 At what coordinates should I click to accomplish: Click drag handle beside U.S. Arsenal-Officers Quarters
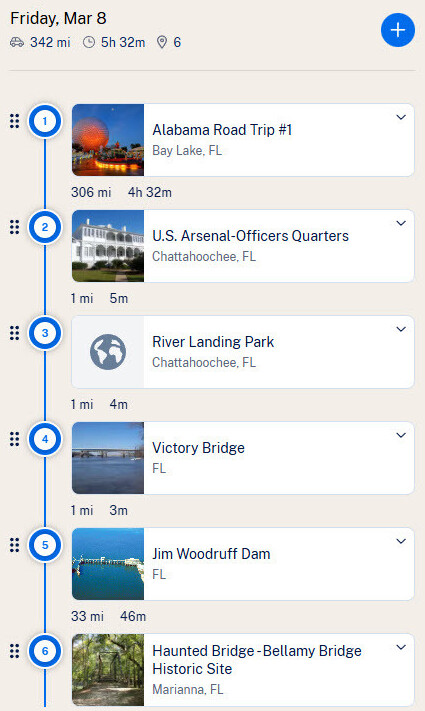15,227
